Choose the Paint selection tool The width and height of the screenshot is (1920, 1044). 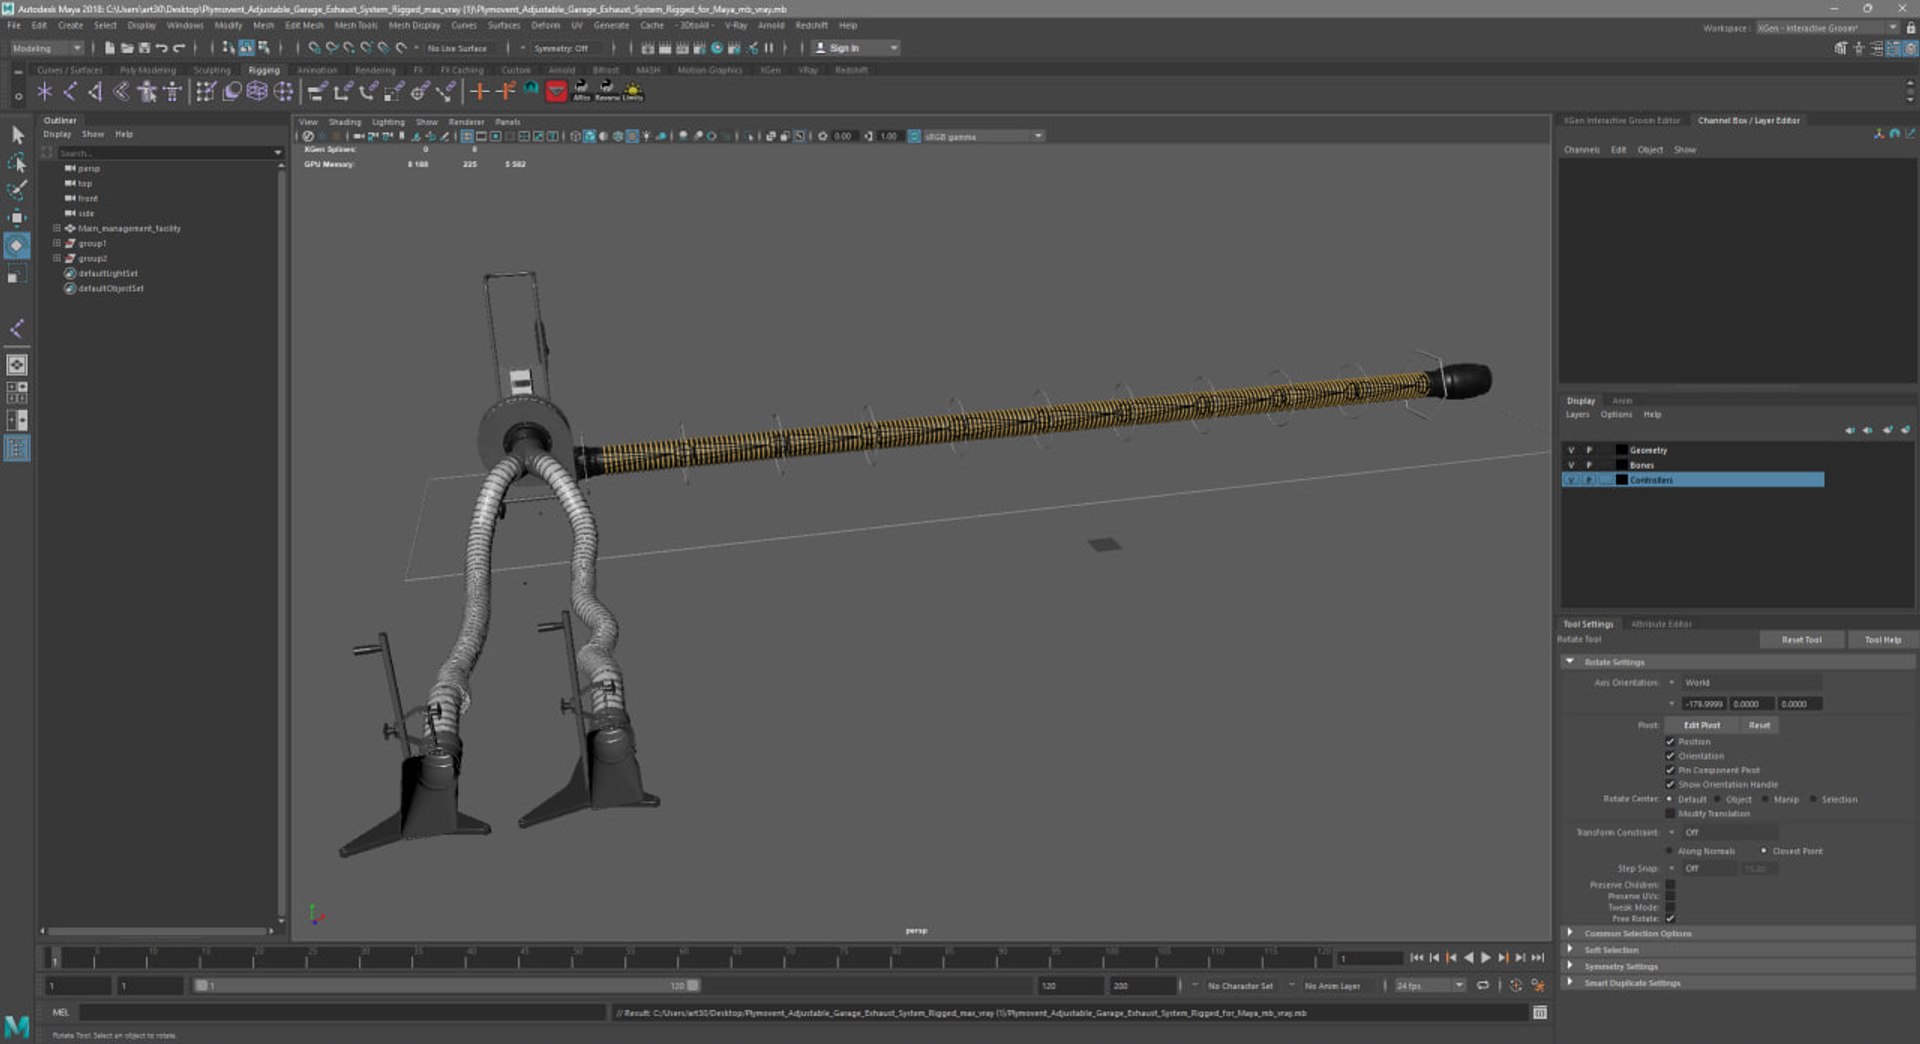pyautogui.click(x=17, y=189)
